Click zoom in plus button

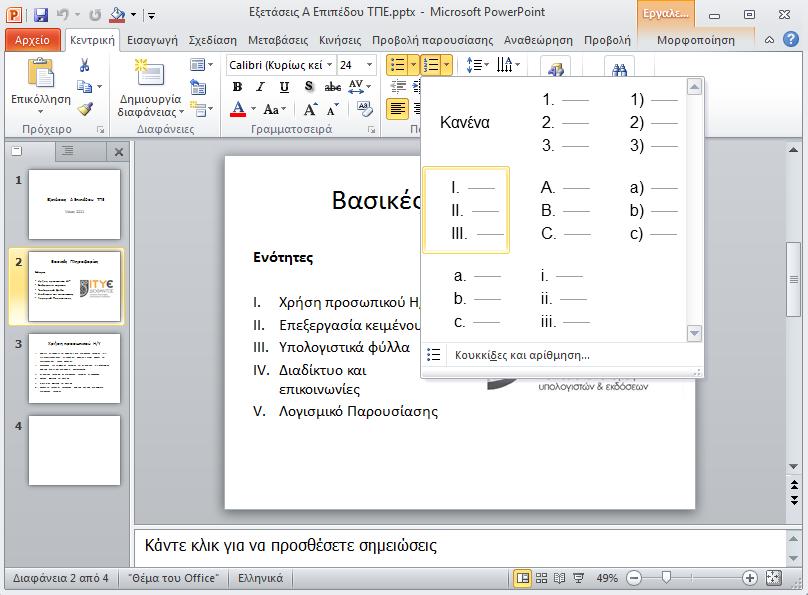749,578
